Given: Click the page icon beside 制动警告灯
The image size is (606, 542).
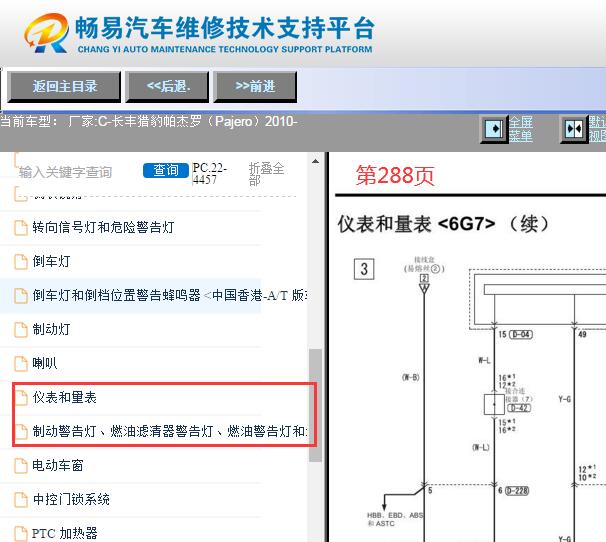Looking at the screenshot, I should point(21,431).
